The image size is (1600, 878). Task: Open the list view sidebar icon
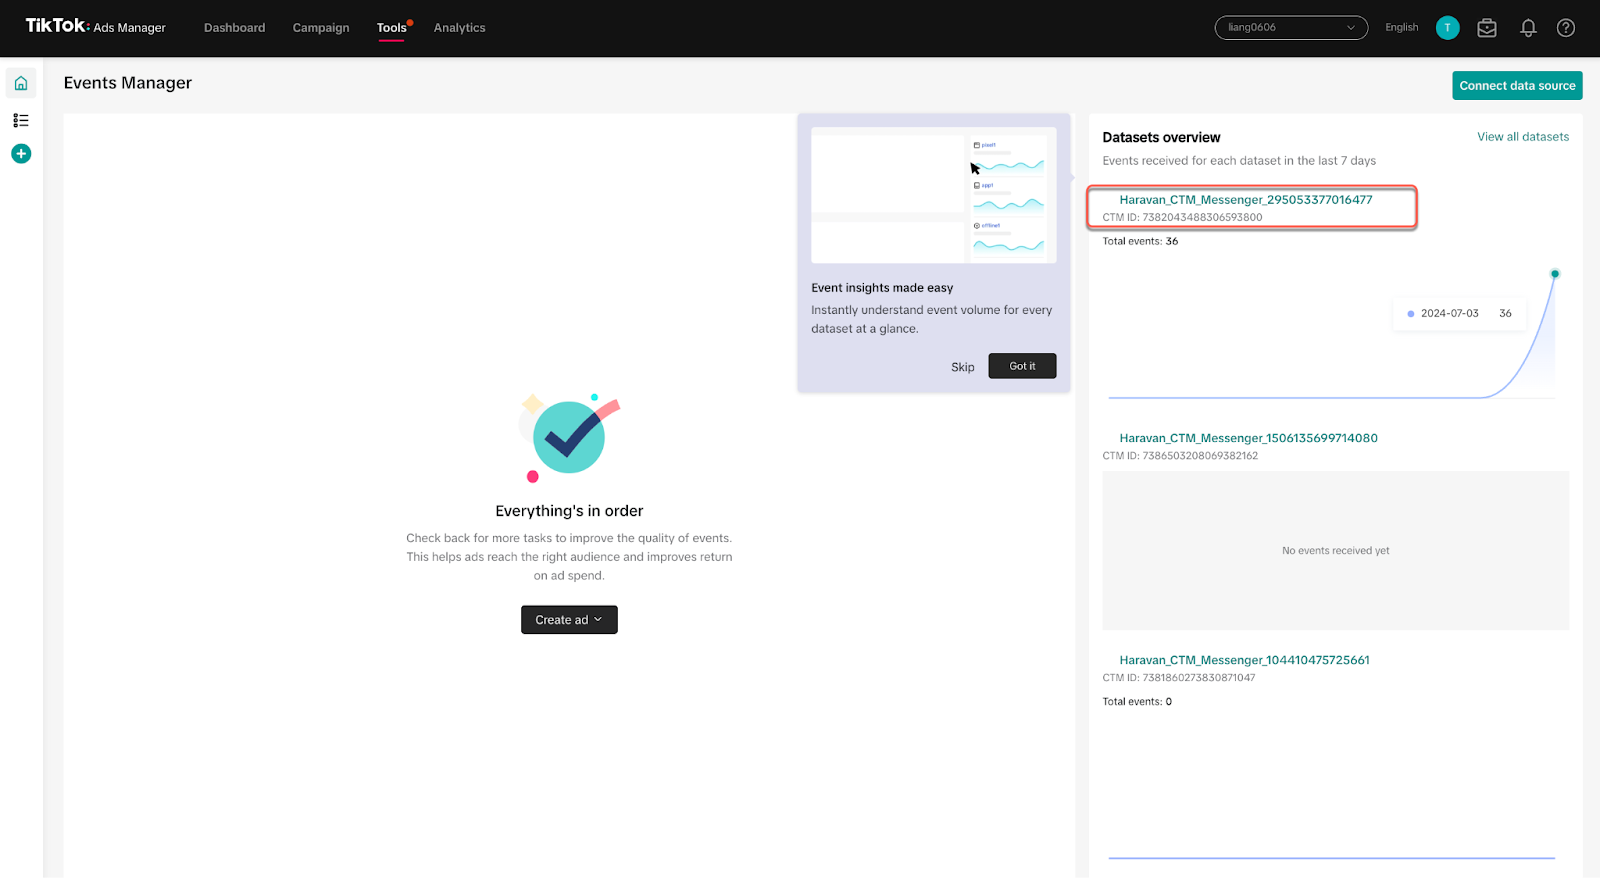pyautogui.click(x=21, y=120)
